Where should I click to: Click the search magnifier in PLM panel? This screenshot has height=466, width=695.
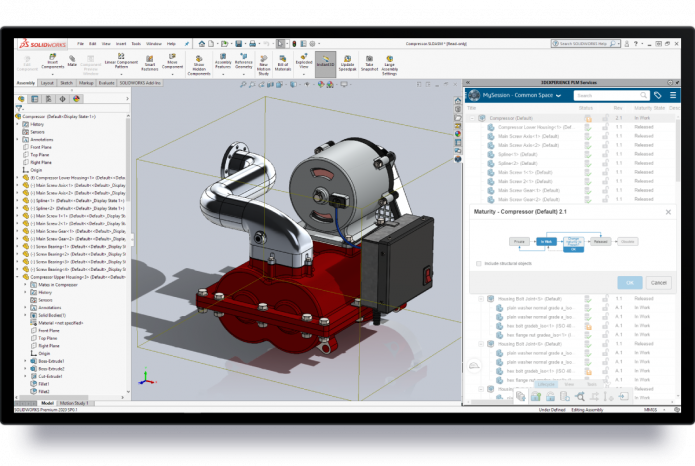[643, 95]
